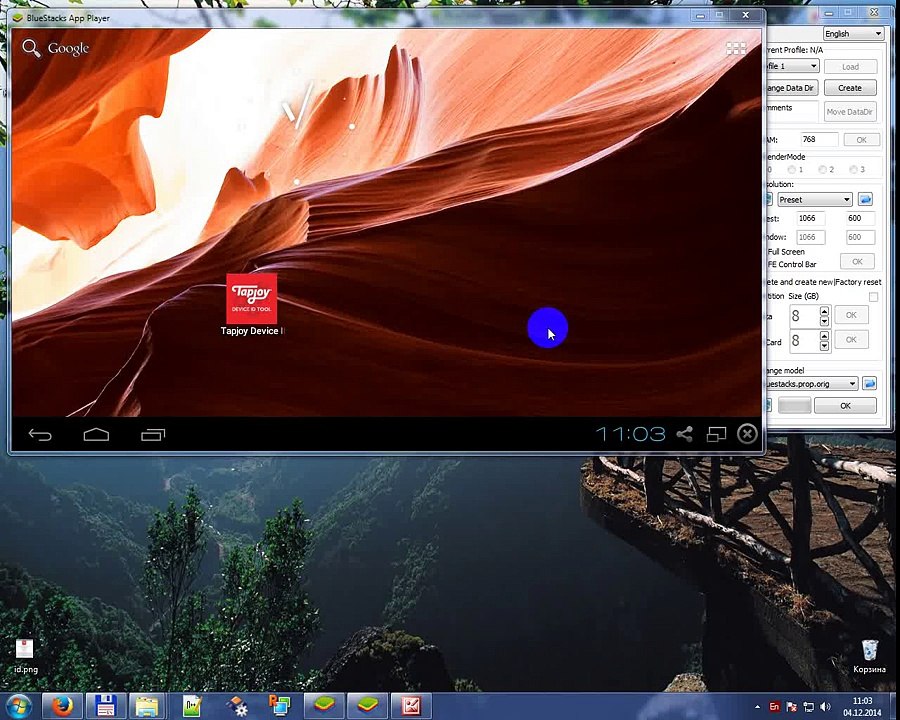Increase the Data partition size stepper
Image resolution: width=900 pixels, height=720 pixels.
tap(824, 311)
